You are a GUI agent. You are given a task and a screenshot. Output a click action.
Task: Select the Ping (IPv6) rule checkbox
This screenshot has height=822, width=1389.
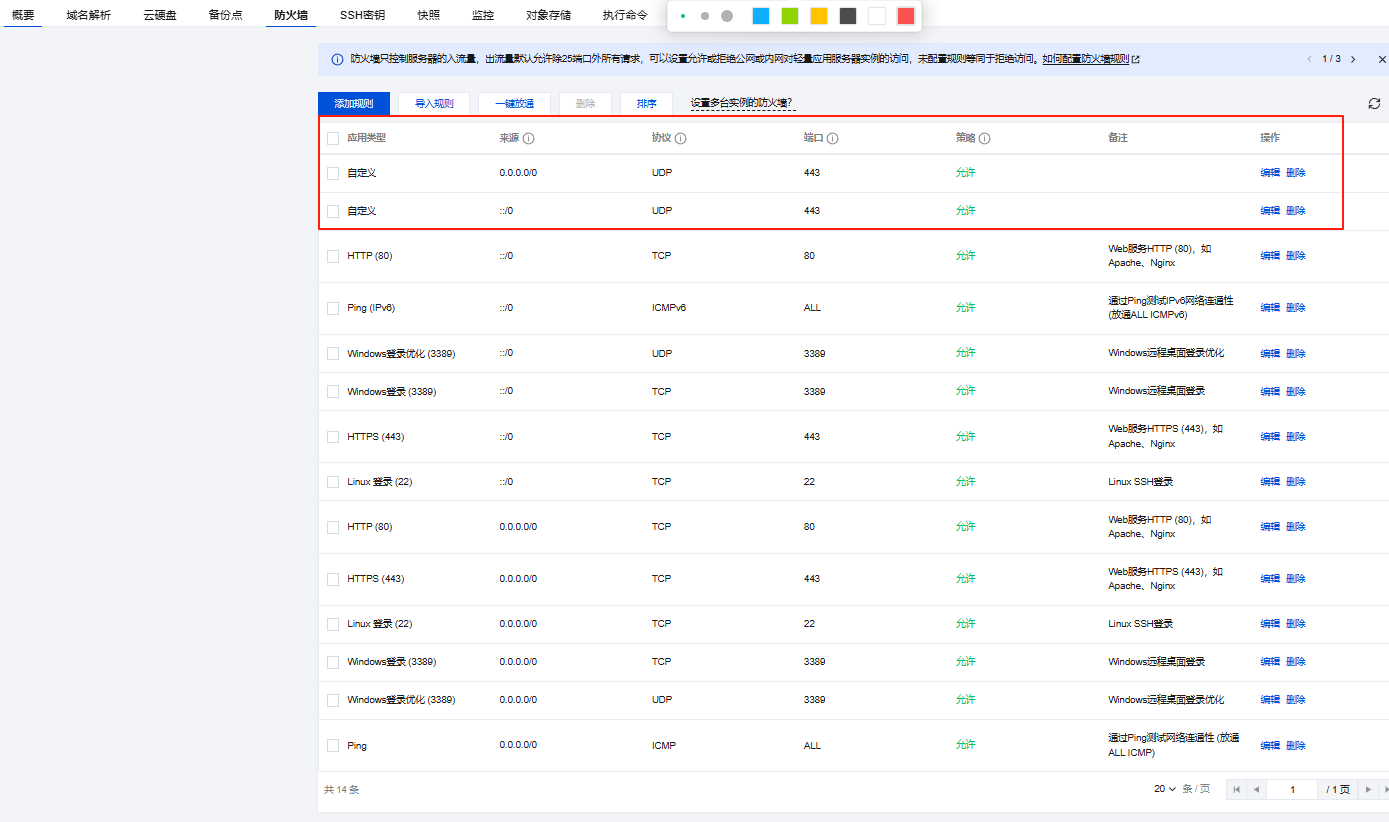tap(333, 308)
